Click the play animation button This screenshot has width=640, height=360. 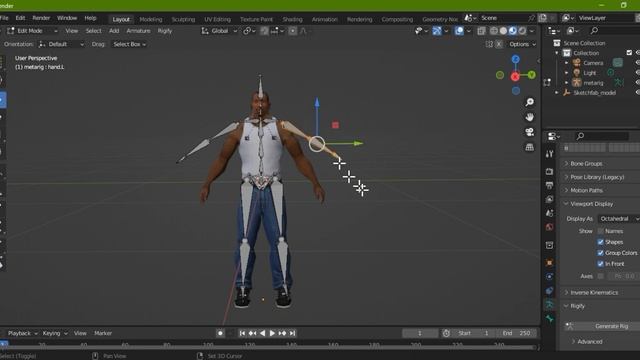click(x=272, y=333)
